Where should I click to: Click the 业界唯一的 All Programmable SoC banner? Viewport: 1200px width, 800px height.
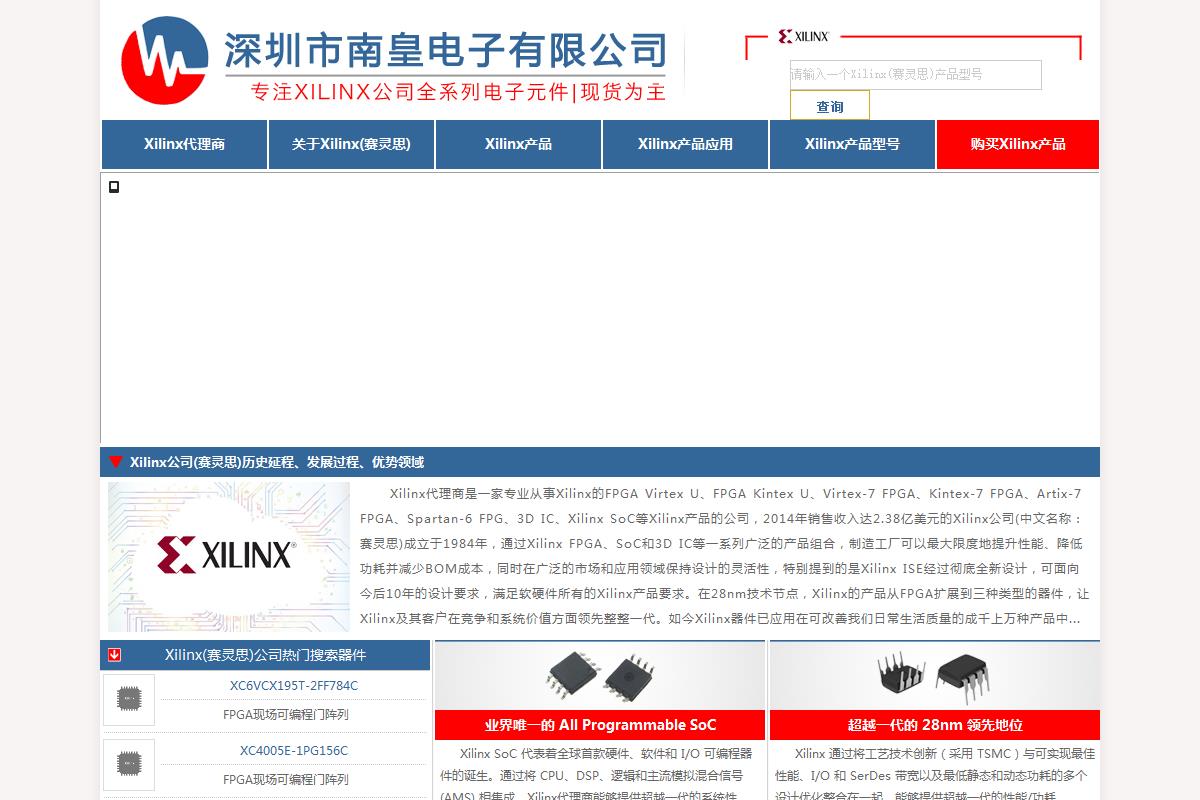[600, 725]
